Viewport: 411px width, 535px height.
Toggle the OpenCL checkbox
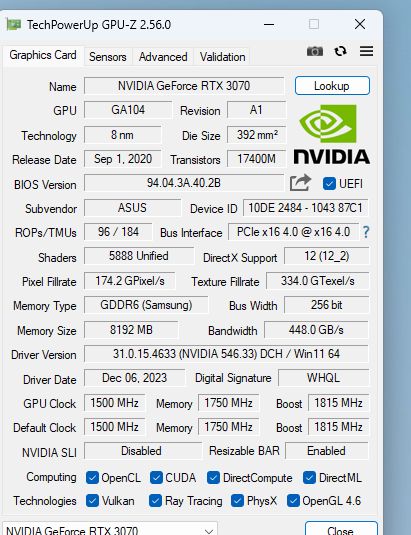pos(92,478)
